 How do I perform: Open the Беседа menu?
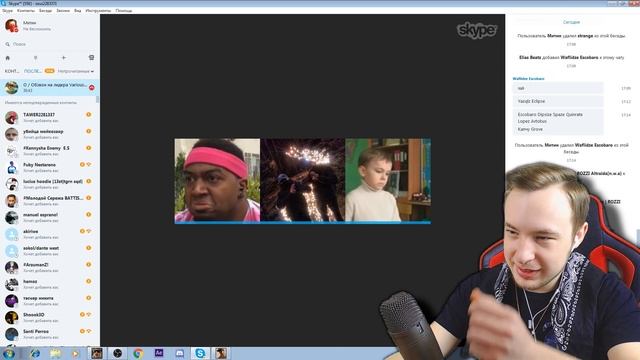tap(45, 11)
